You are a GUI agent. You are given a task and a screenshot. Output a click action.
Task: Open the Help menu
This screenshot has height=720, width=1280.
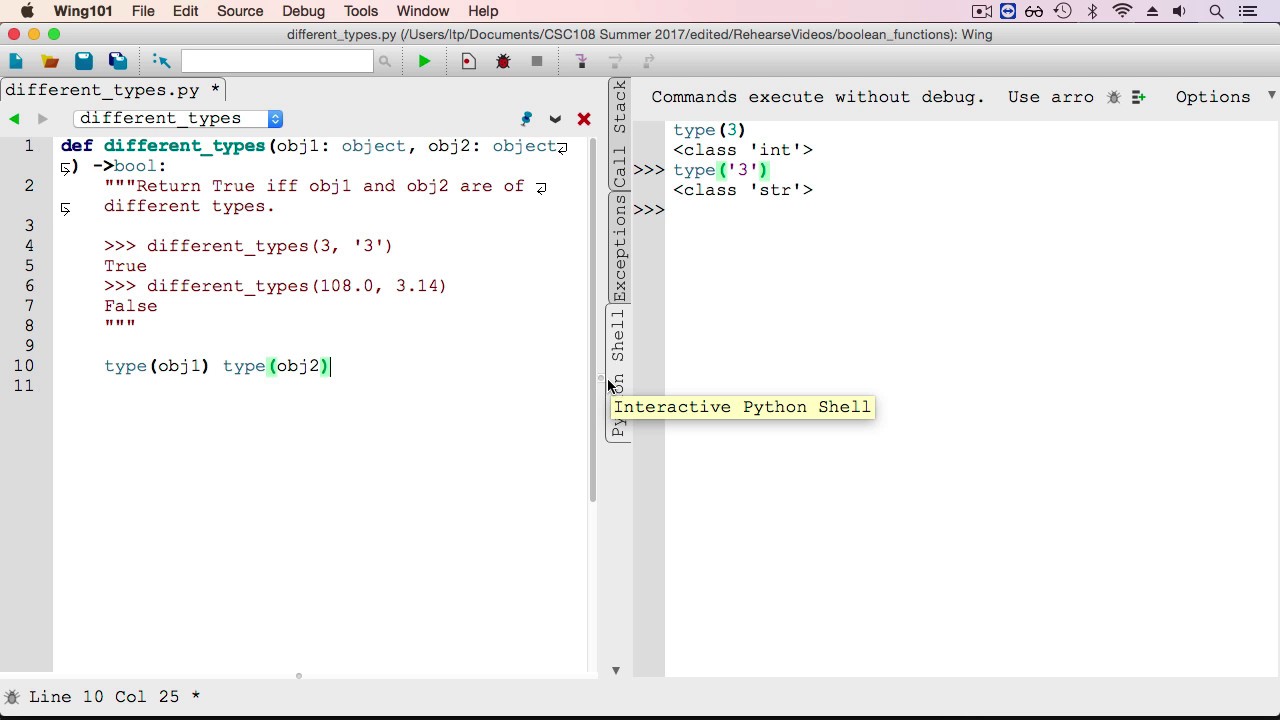483,11
